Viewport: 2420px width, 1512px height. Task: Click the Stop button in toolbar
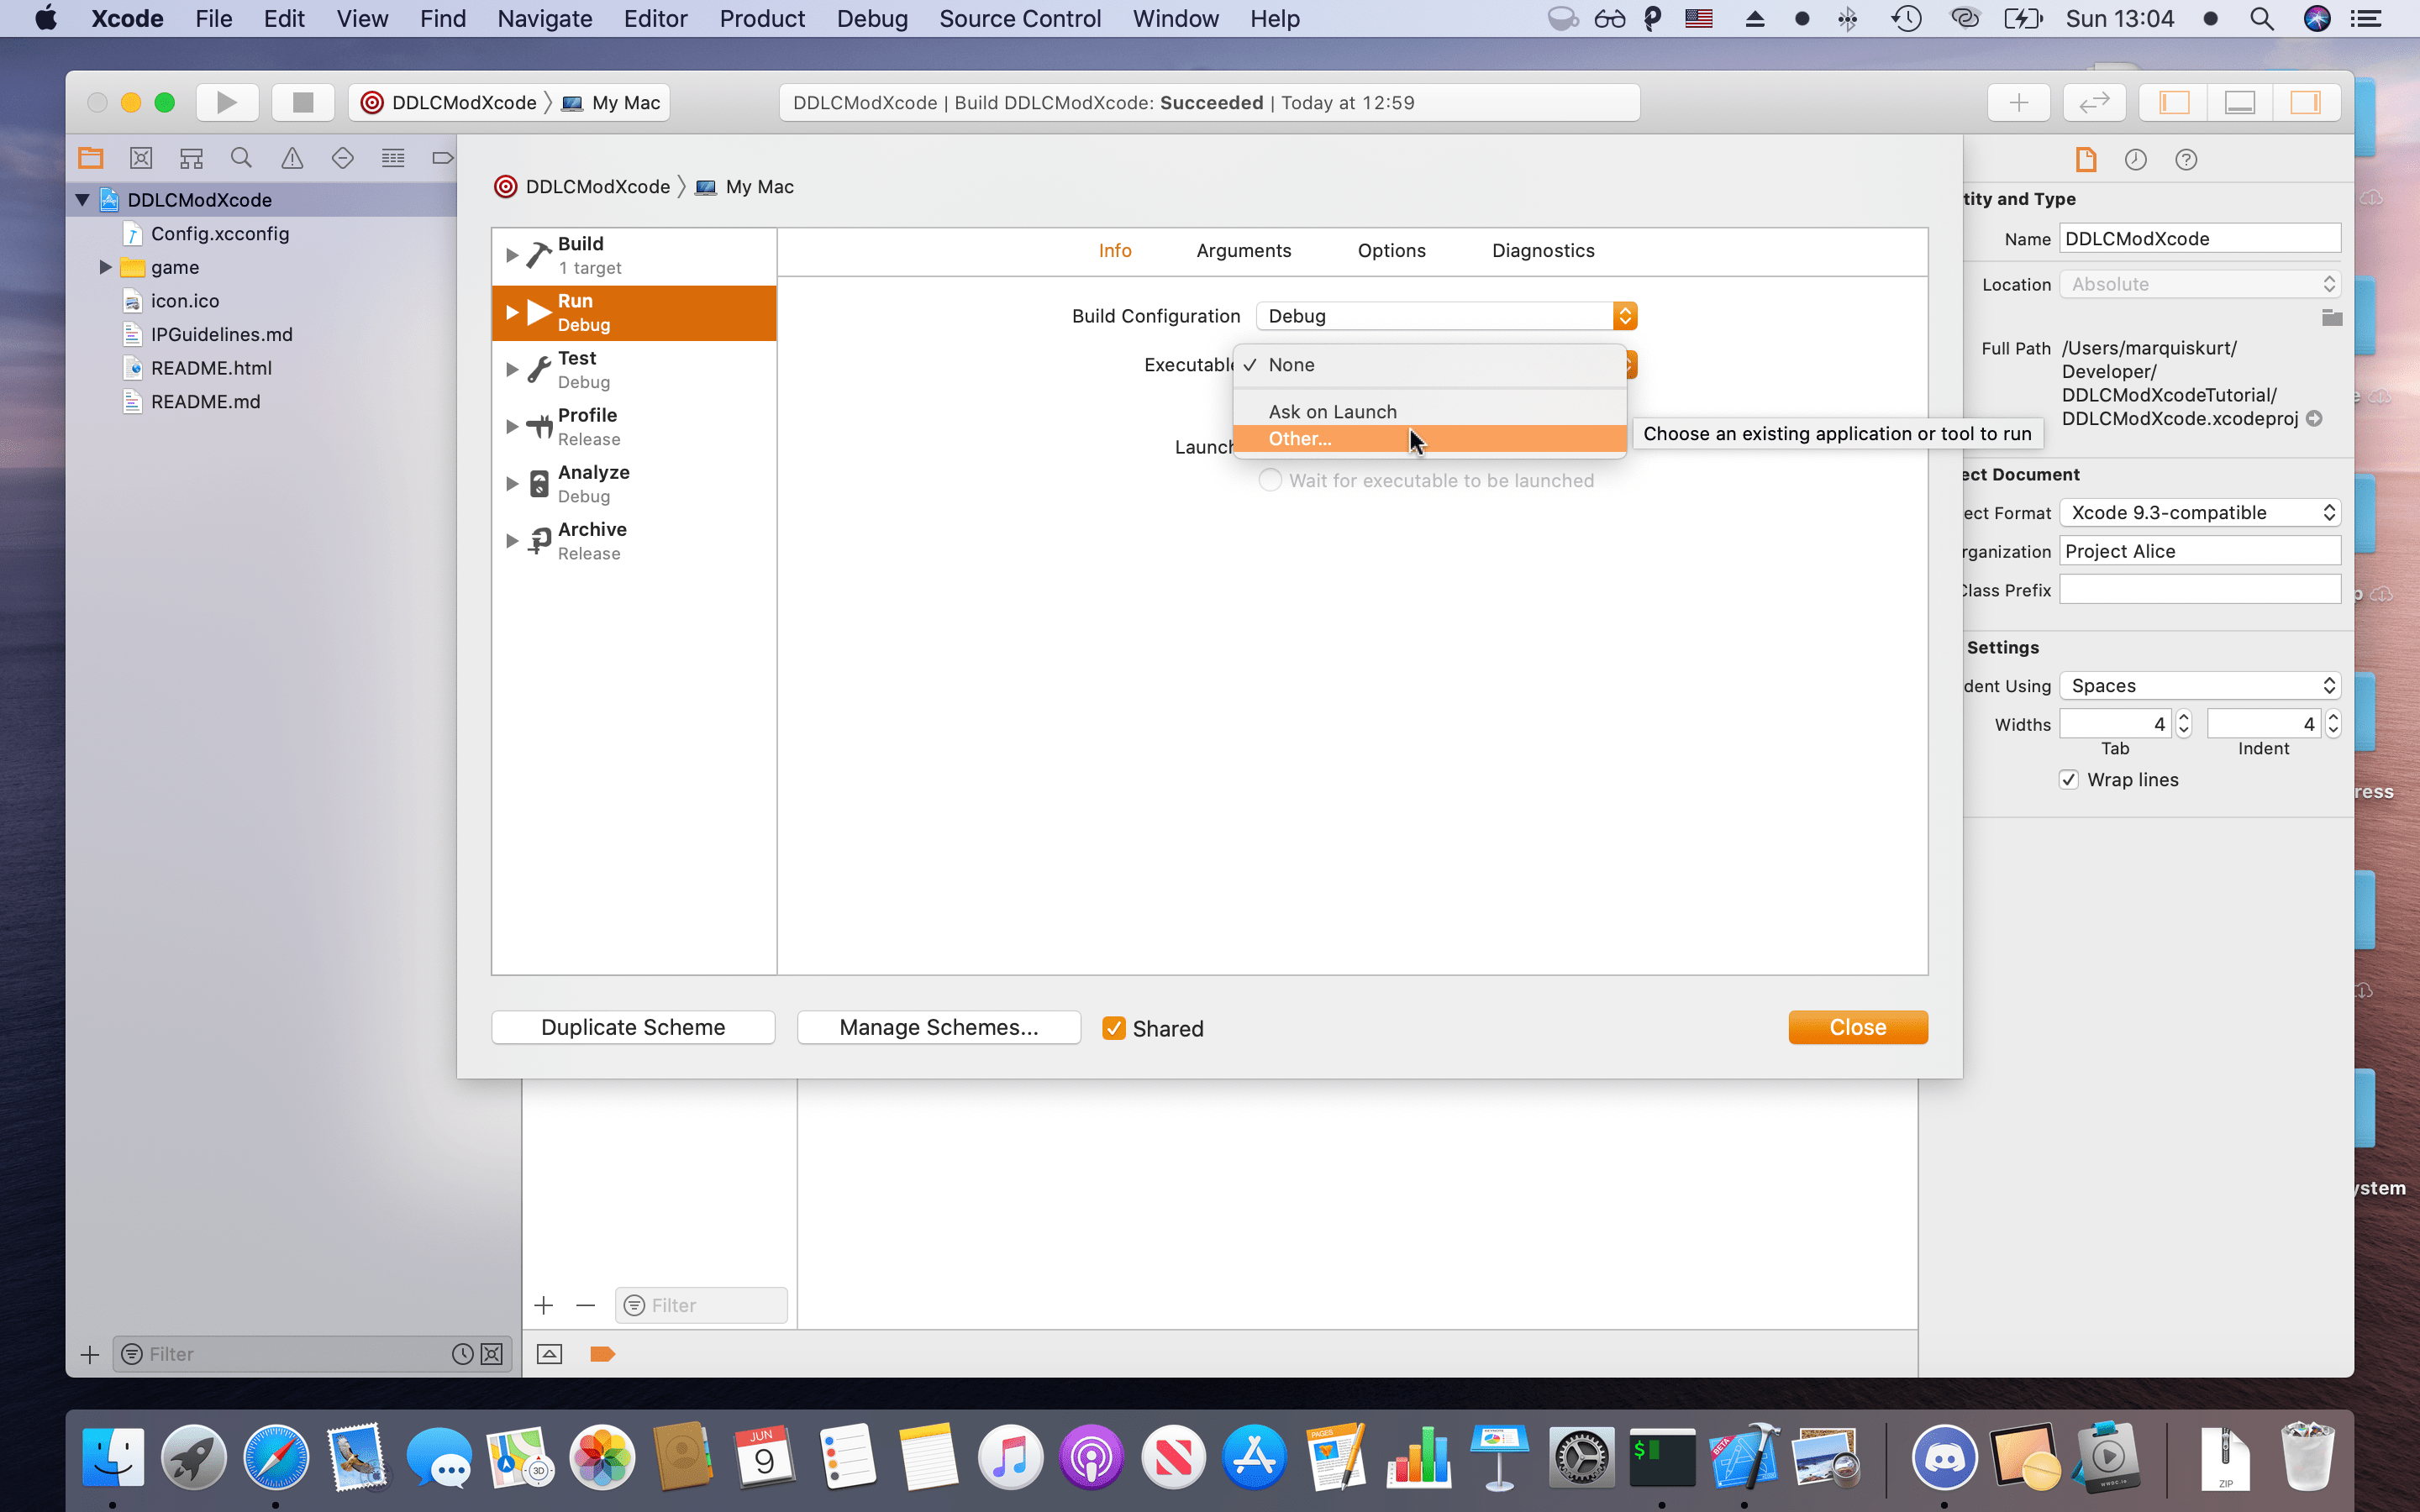[x=303, y=102]
